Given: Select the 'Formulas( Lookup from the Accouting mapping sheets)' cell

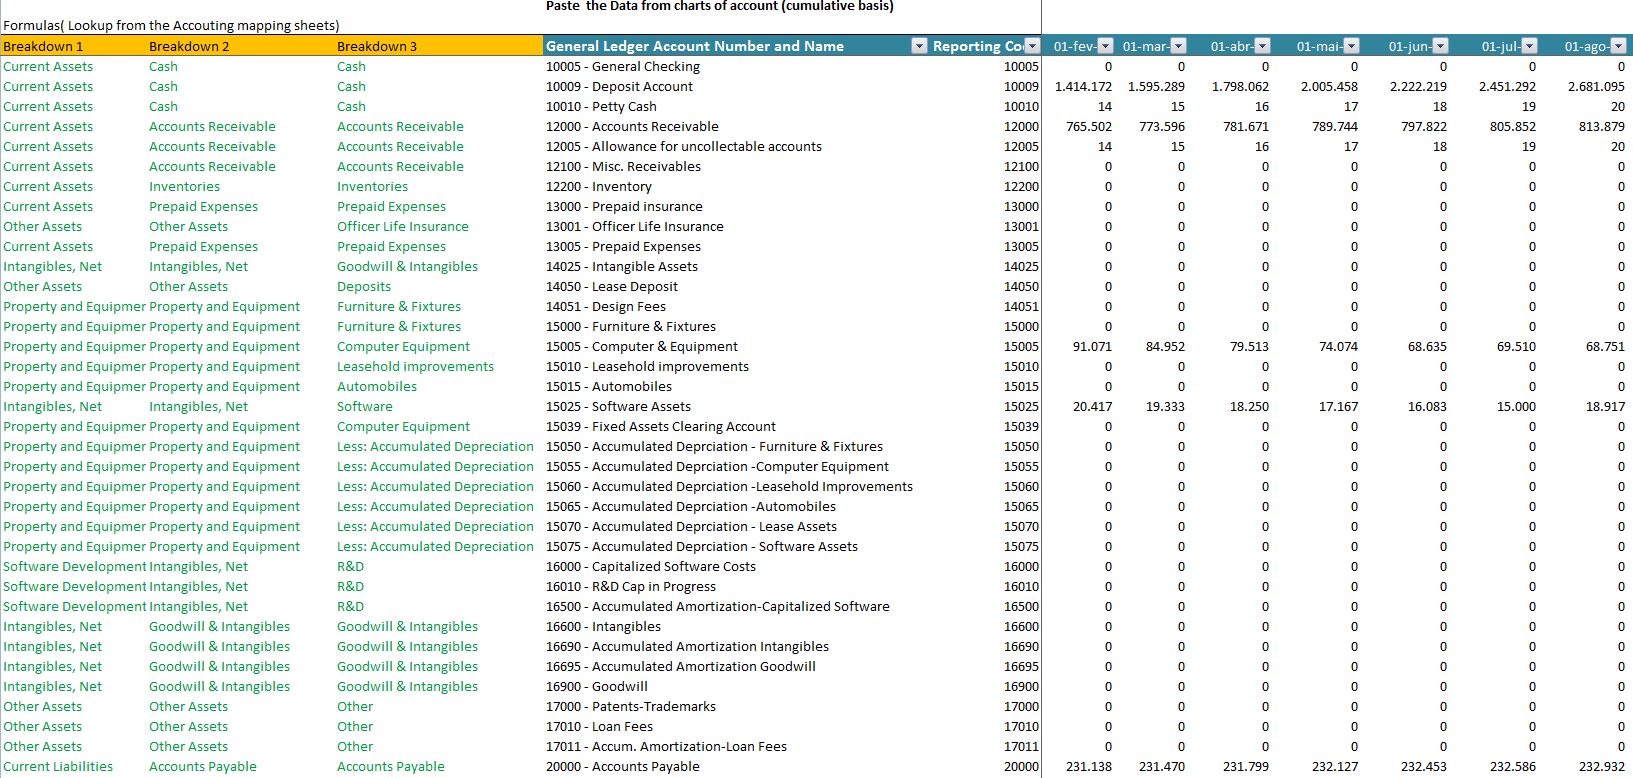Looking at the screenshot, I should click(x=171, y=26).
